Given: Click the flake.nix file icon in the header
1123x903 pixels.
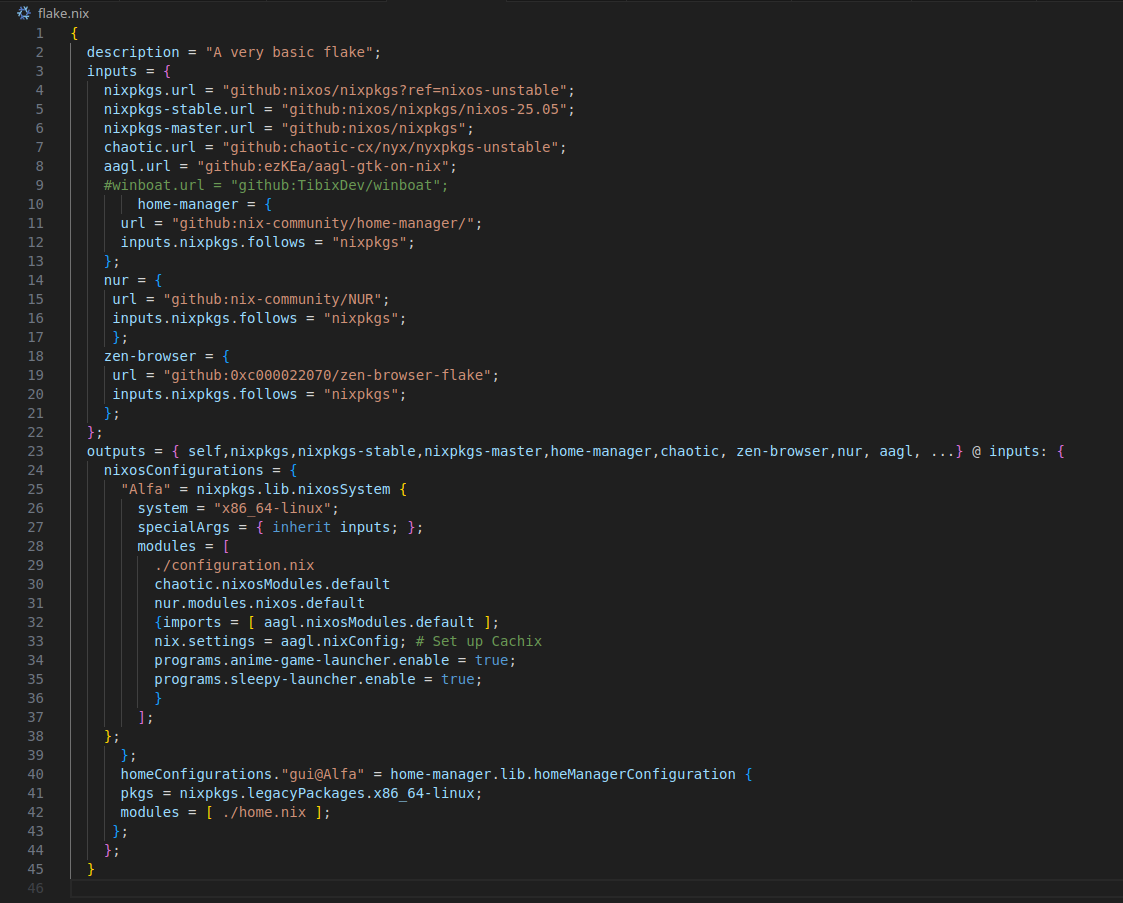Looking at the screenshot, I should [24, 13].
